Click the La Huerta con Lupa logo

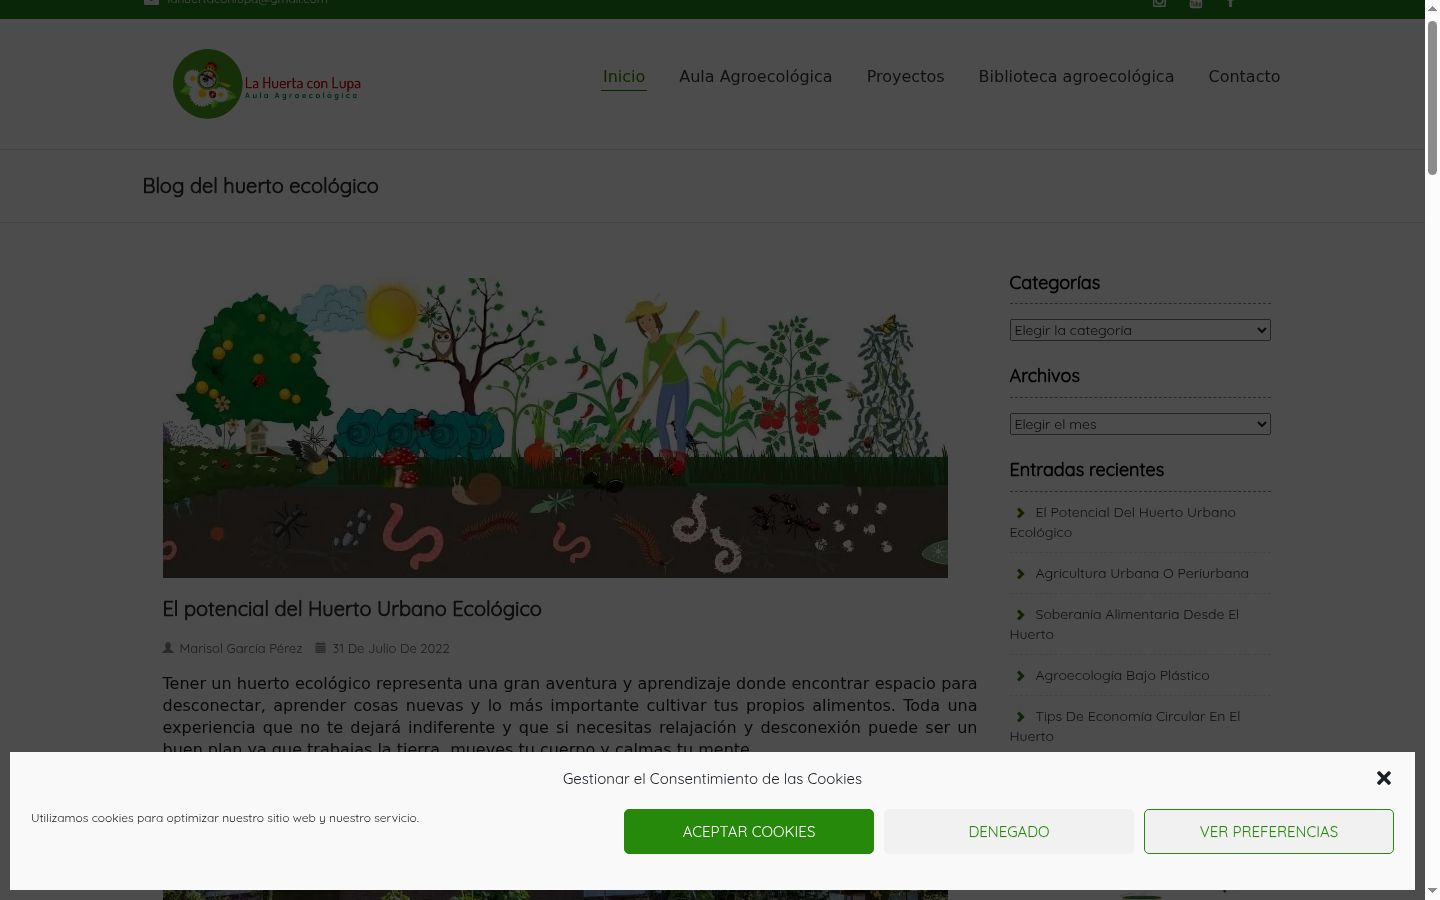point(267,84)
